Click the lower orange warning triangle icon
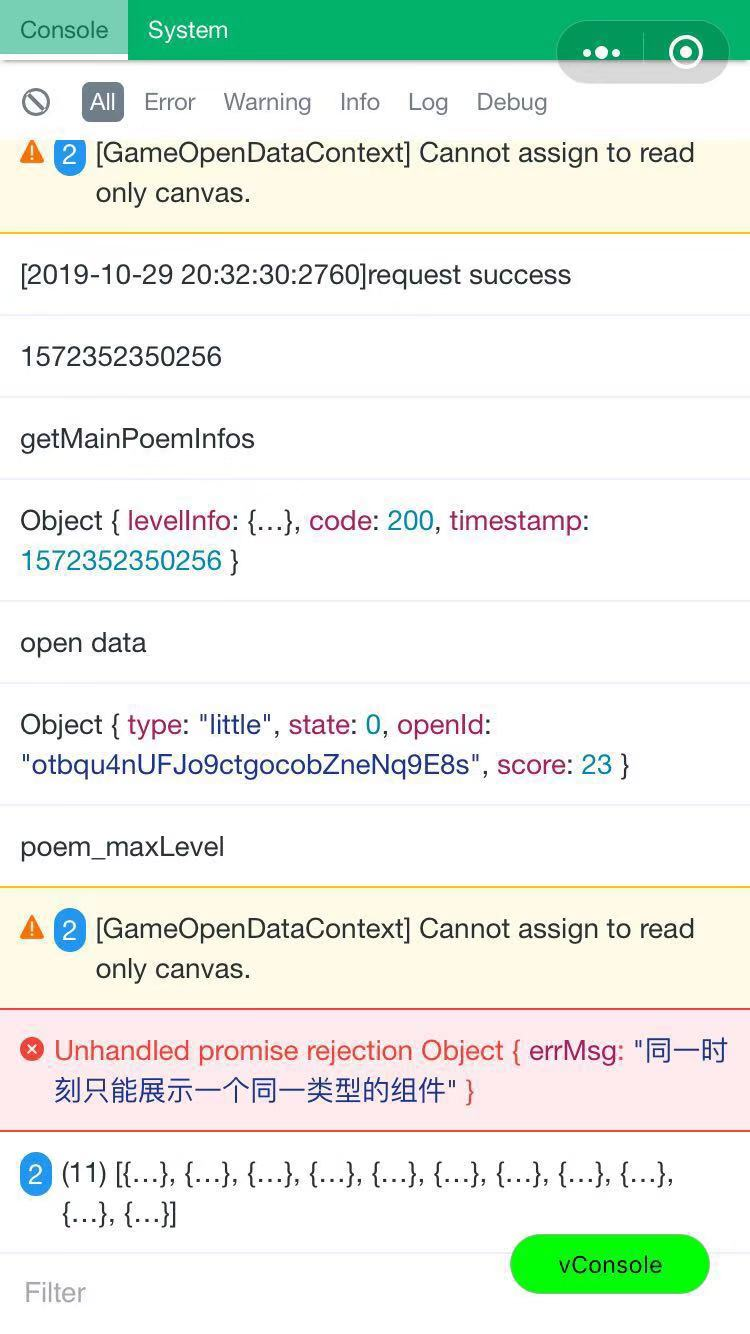 point(32,928)
